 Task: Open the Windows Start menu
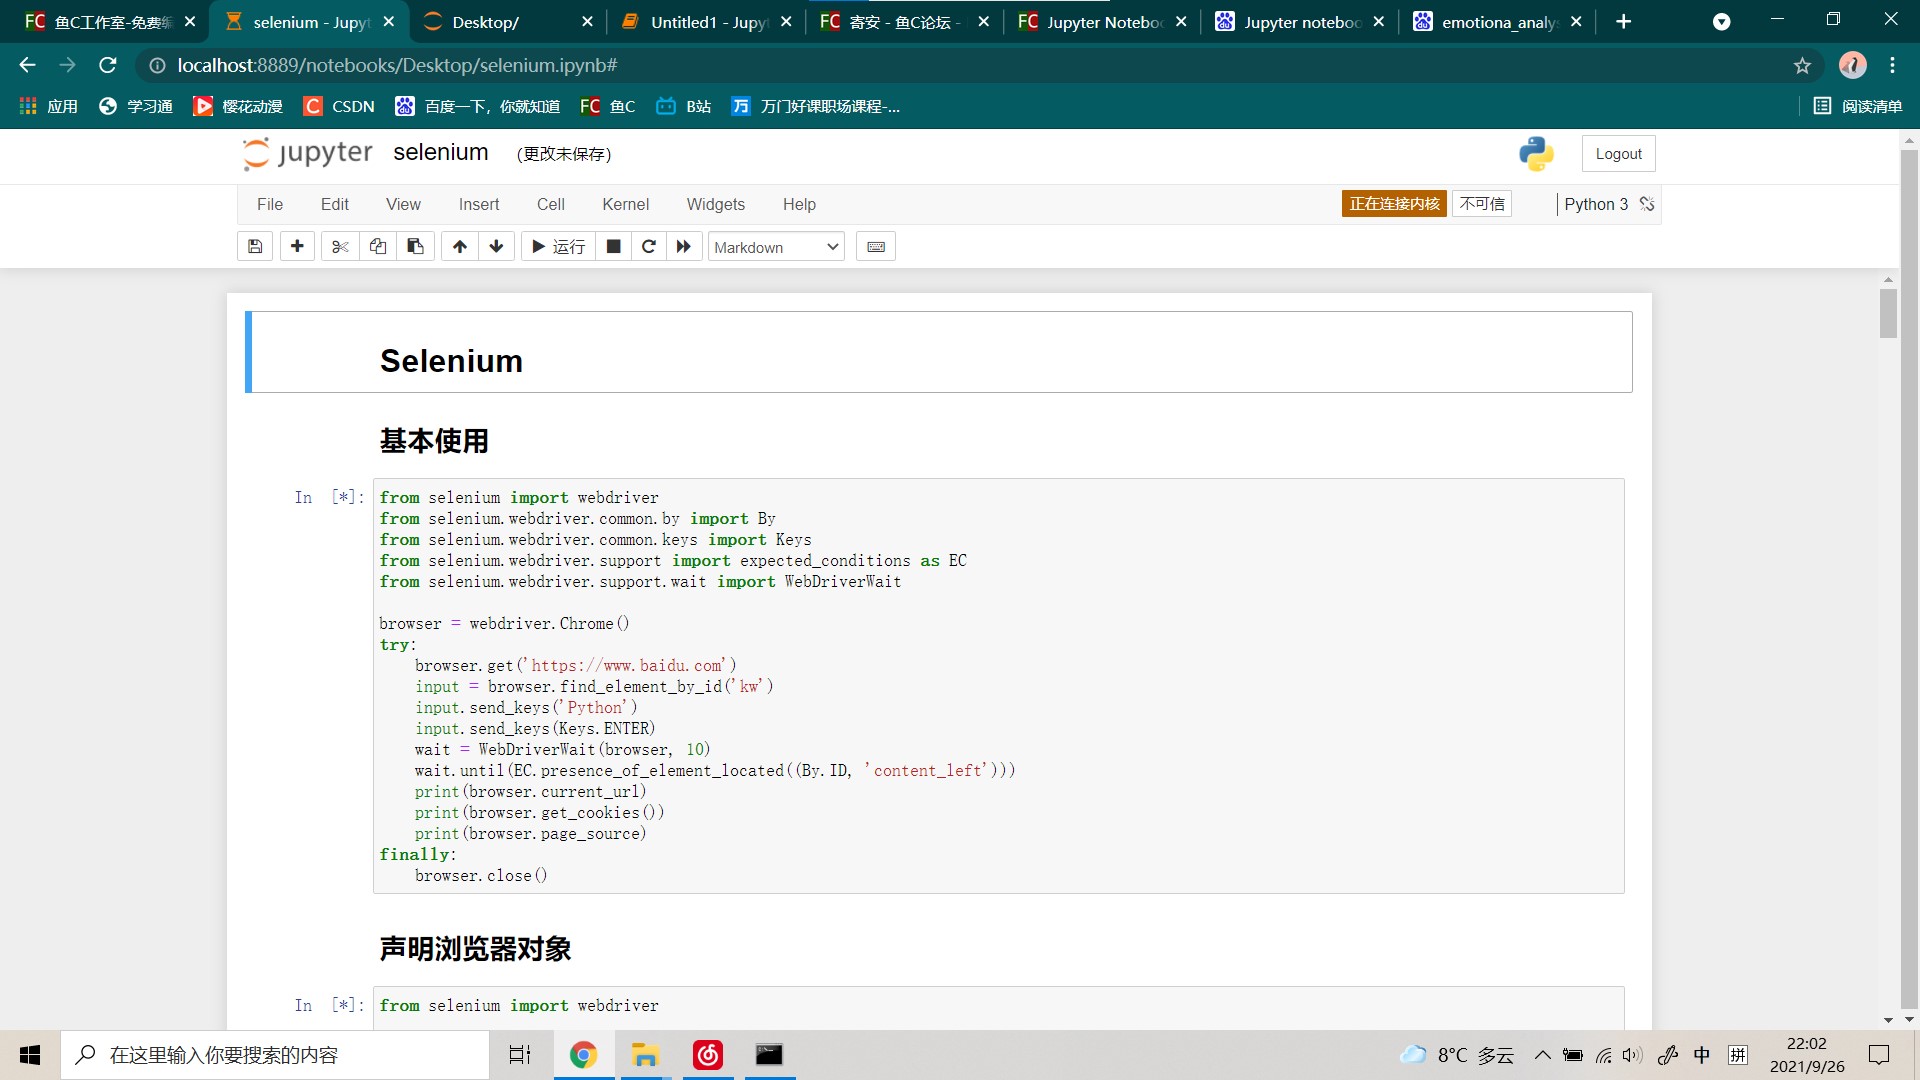(30, 1055)
